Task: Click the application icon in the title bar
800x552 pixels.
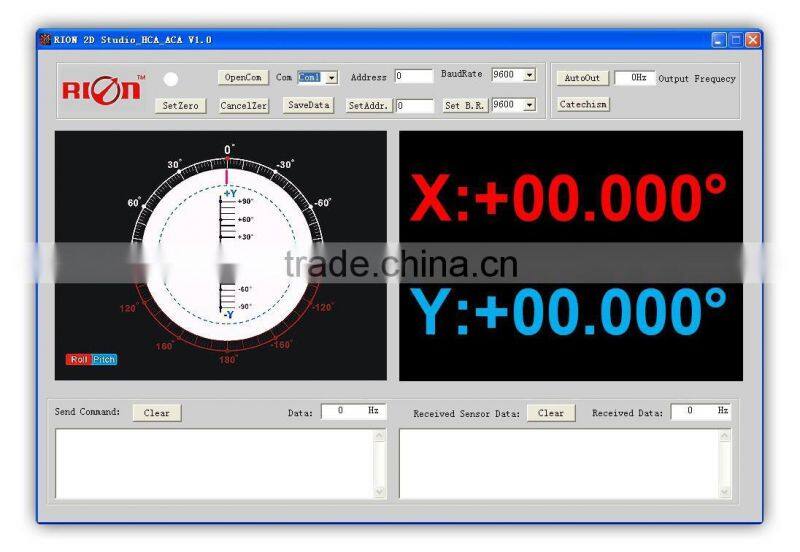Action: (x=46, y=39)
